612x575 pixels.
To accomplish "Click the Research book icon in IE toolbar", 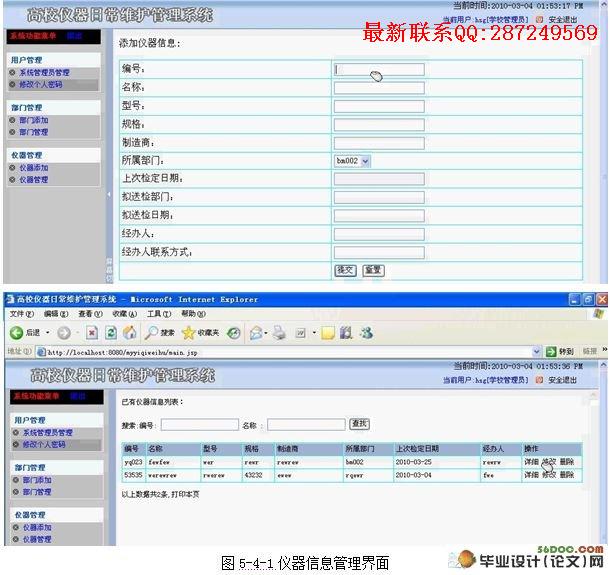I will 346,333.
